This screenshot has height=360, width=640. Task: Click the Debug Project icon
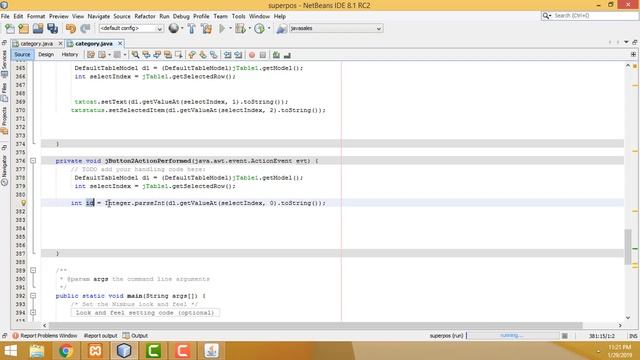pos(240,28)
